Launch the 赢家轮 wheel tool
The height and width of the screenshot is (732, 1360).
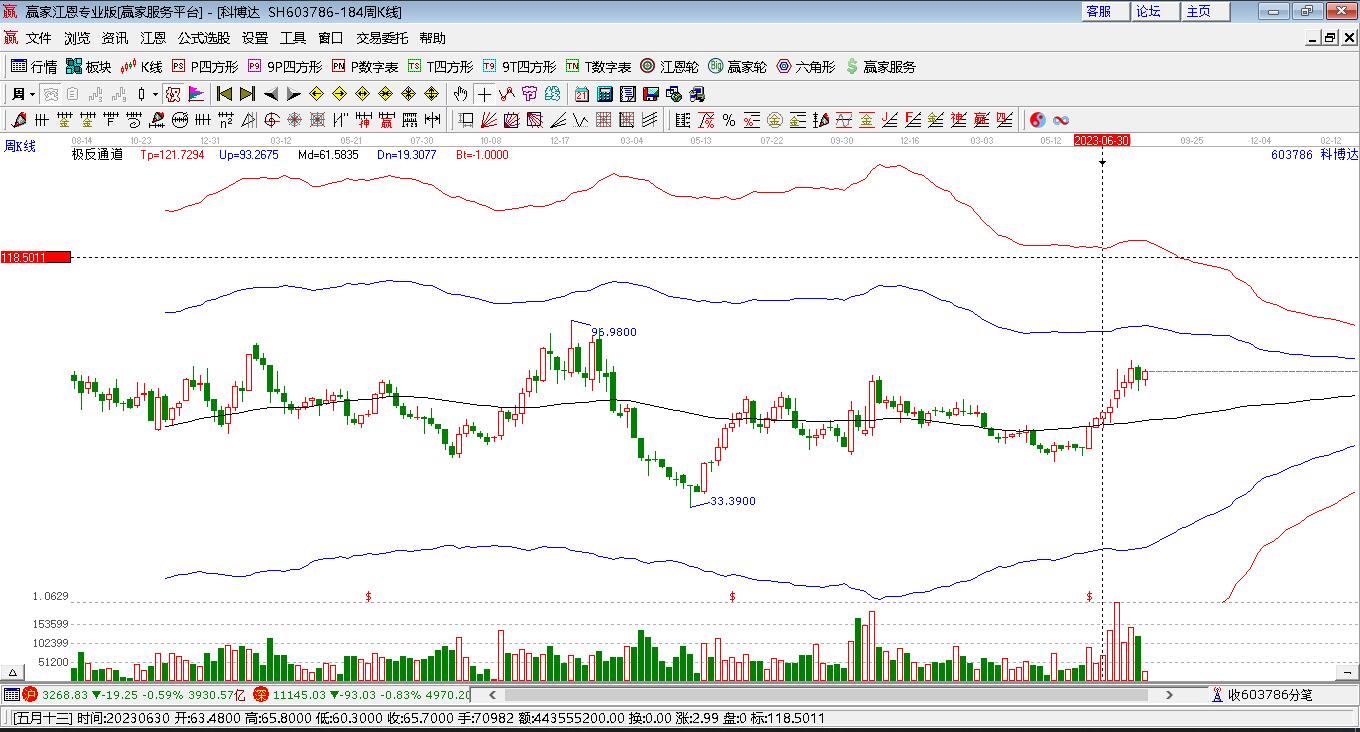tap(737, 67)
